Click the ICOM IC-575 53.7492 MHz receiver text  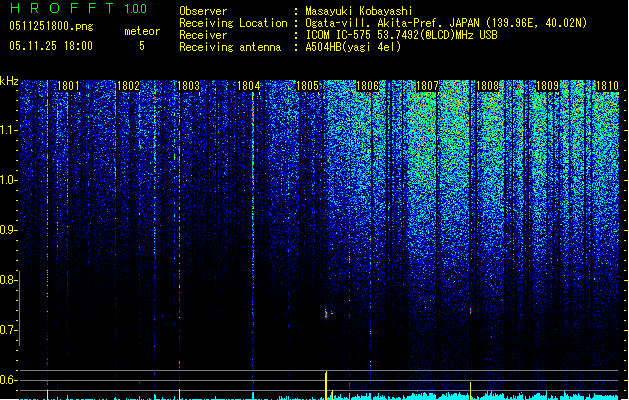click(x=401, y=35)
